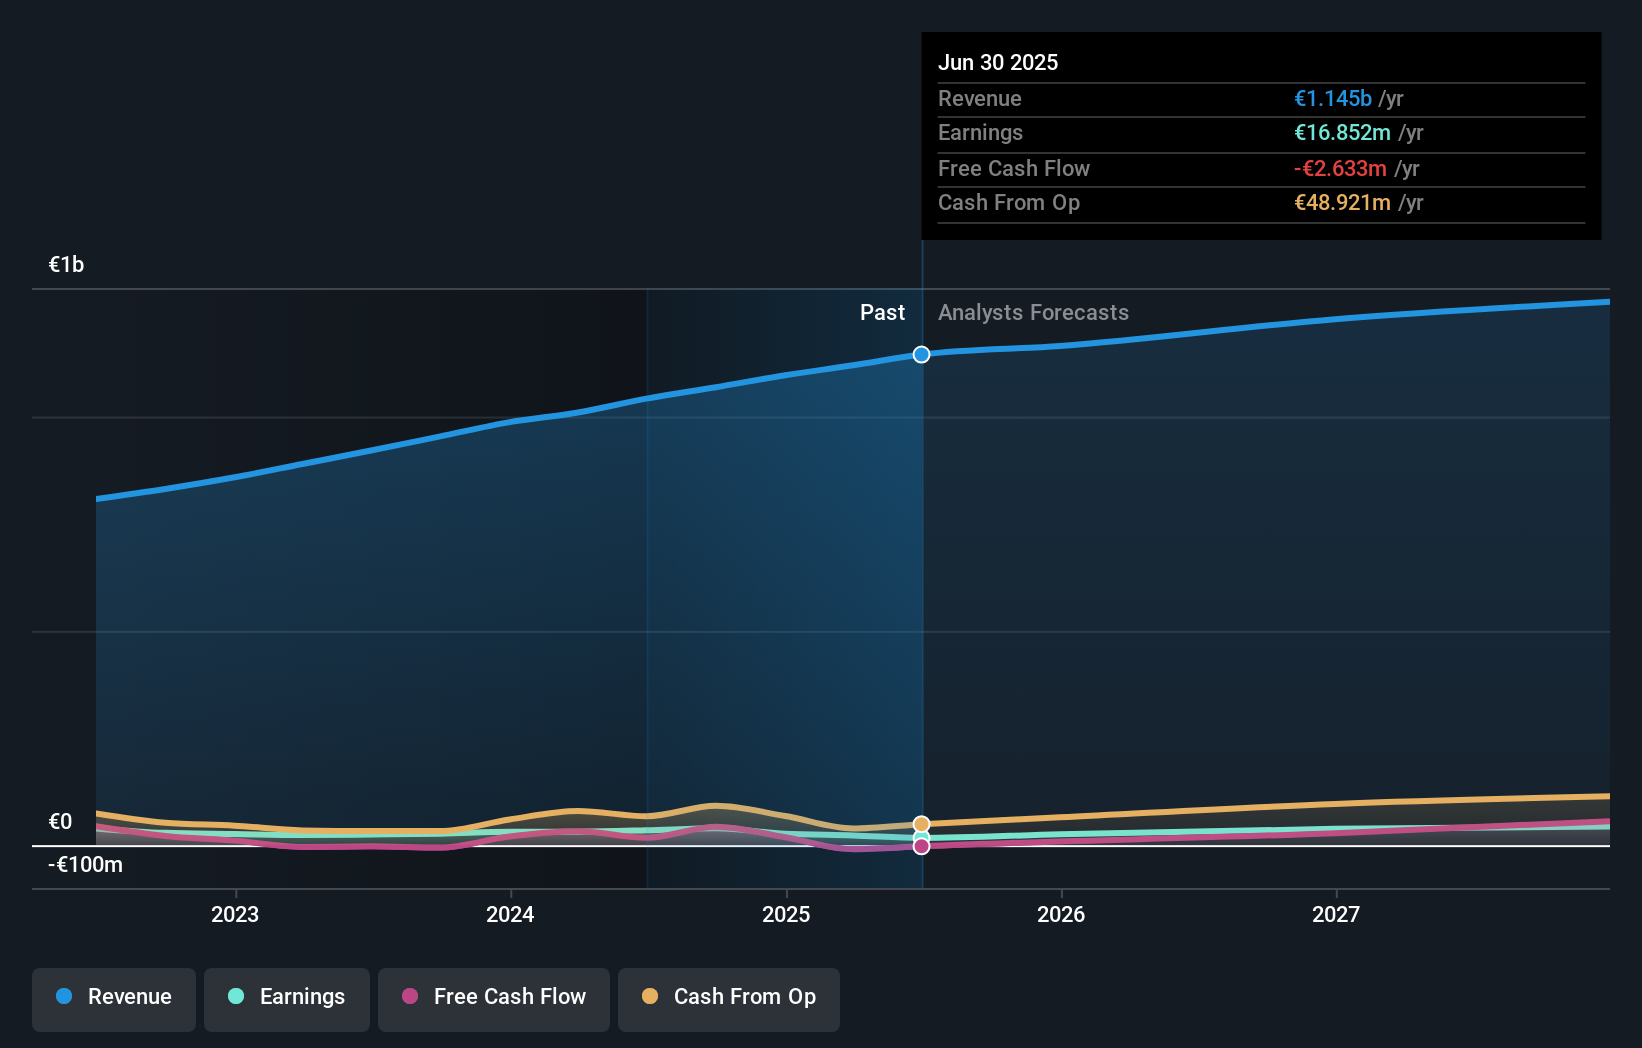Click the €1b y-axis label

click(x=67, y=264)
